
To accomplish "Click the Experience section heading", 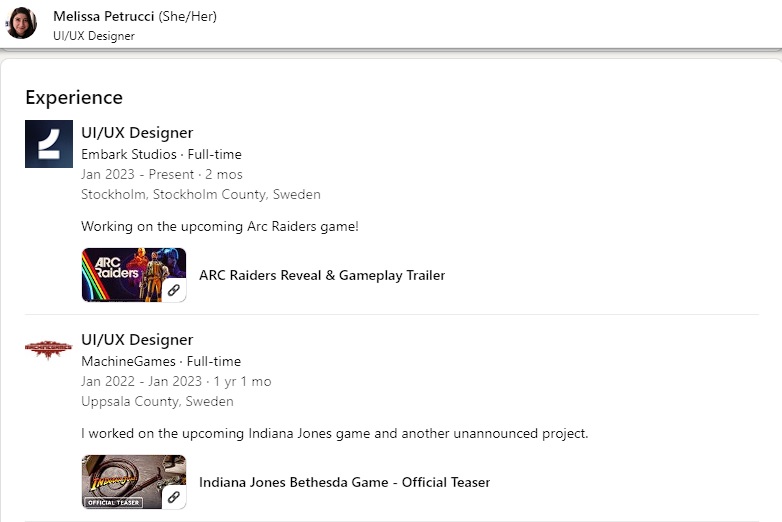I will click(74, 97).
